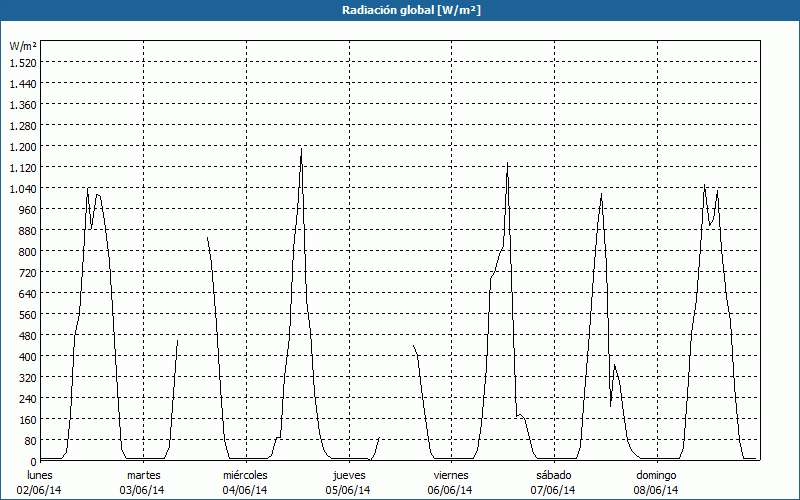
Task: Select the 480 y-axis value label
Action: pos(27,335)
